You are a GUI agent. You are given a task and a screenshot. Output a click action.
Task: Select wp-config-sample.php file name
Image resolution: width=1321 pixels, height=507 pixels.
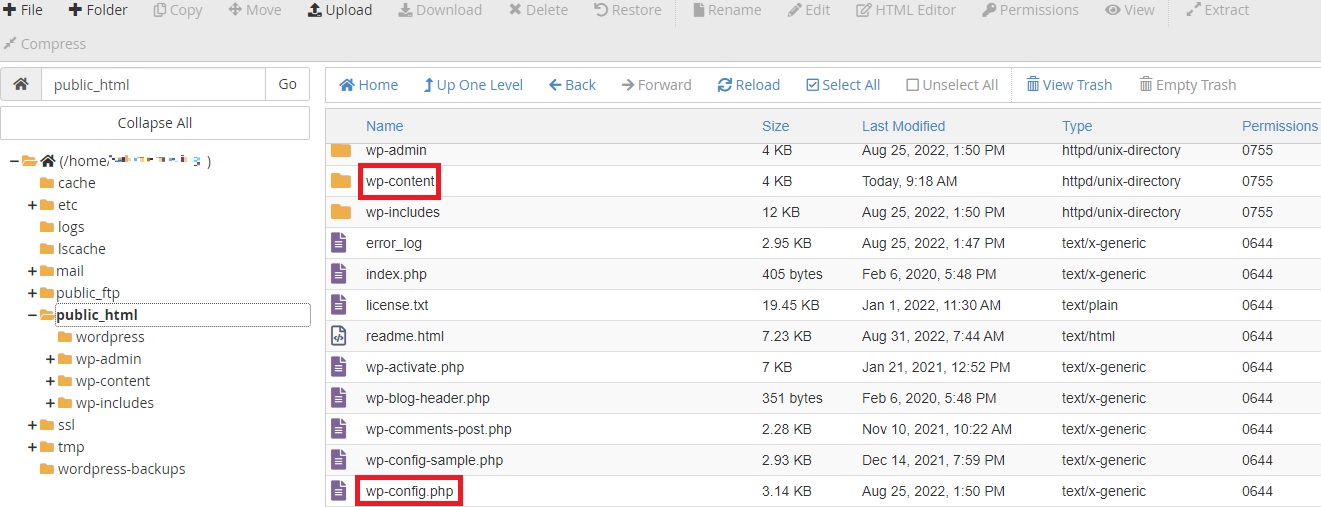click(435, 460)
